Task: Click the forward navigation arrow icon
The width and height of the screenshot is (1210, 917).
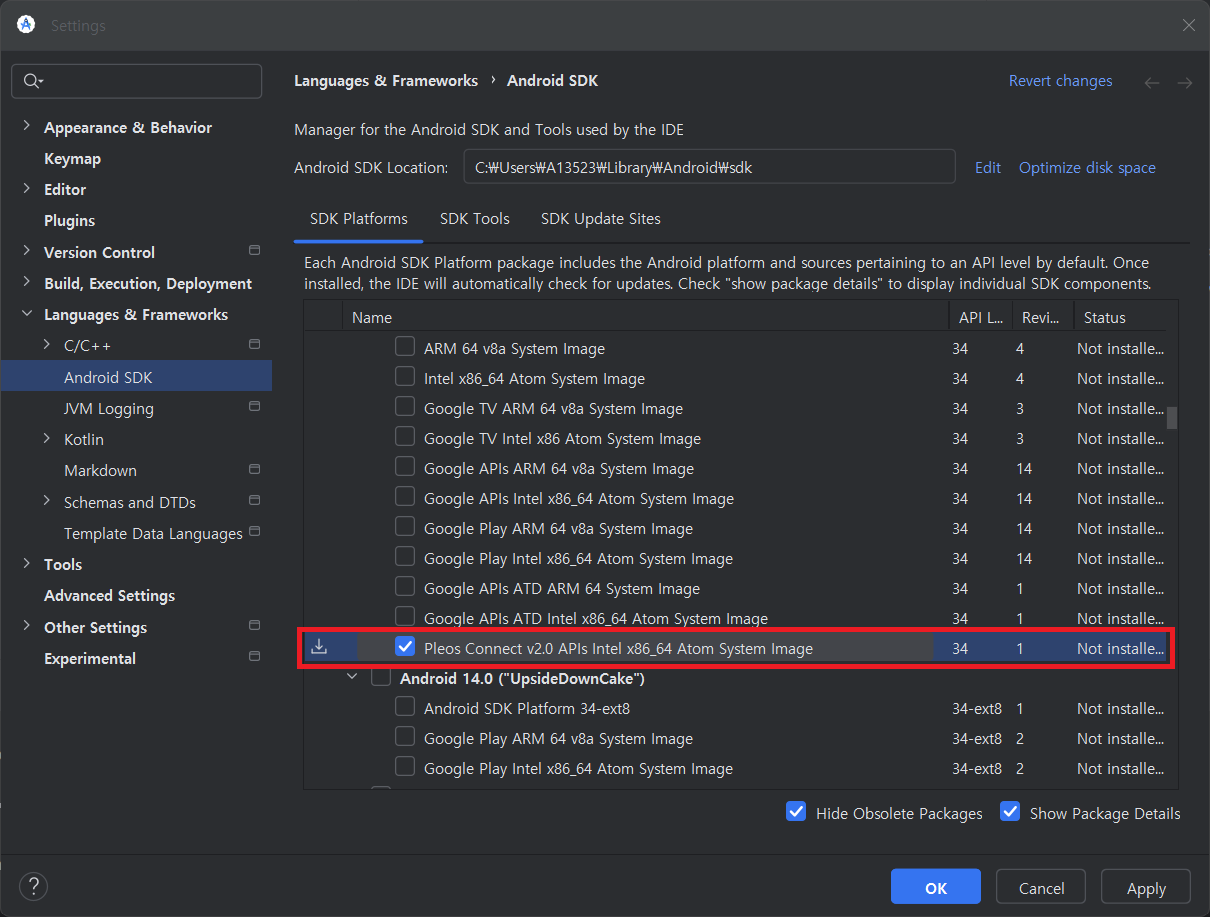Action: pyautogui.click(x=1185, y=83)
